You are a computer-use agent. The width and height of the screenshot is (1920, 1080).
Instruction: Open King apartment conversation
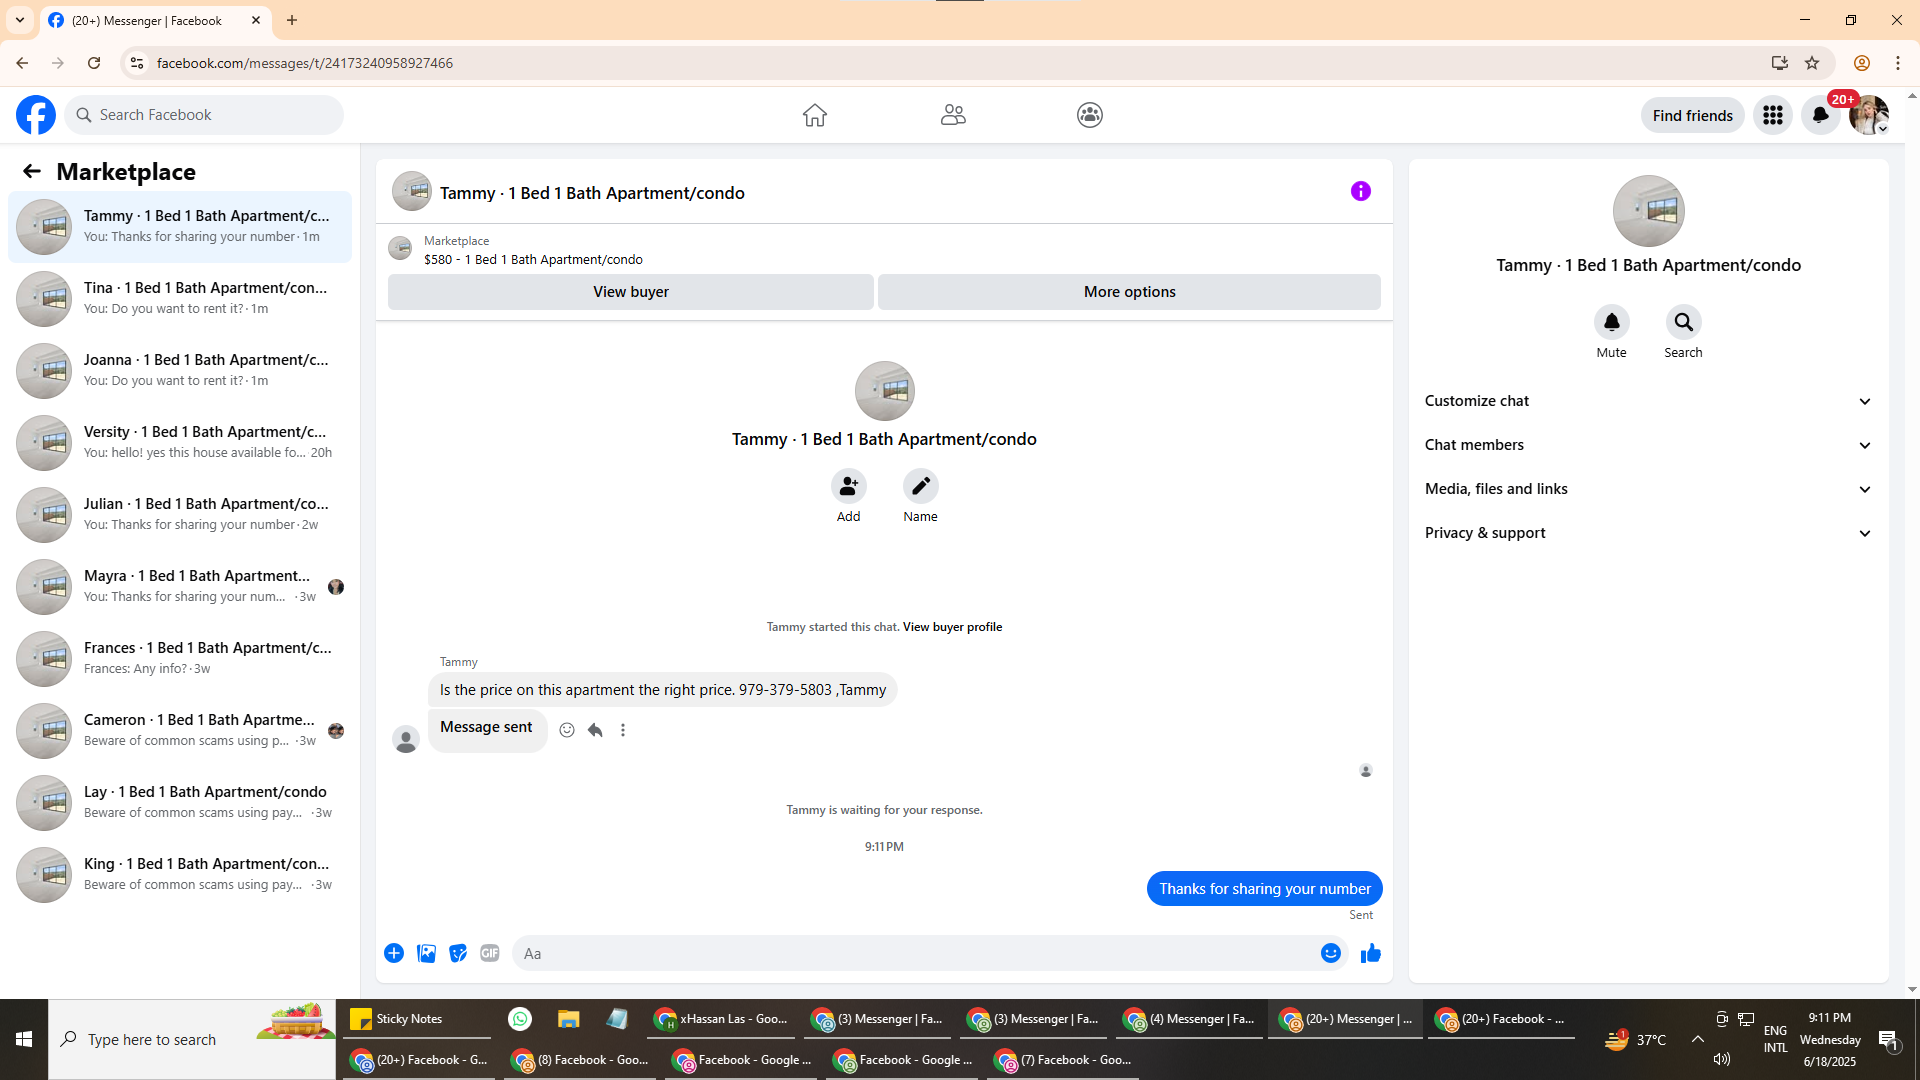tap(180, 874)
